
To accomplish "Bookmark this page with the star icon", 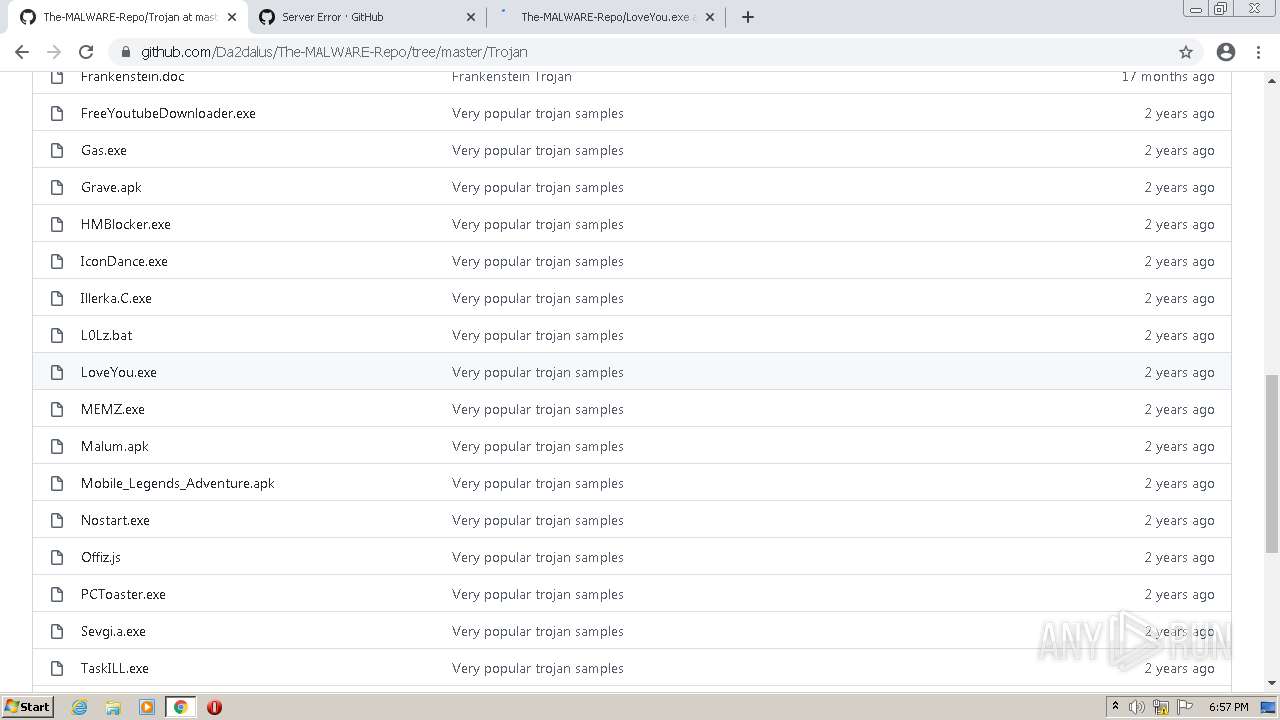I will (1186, 52).
